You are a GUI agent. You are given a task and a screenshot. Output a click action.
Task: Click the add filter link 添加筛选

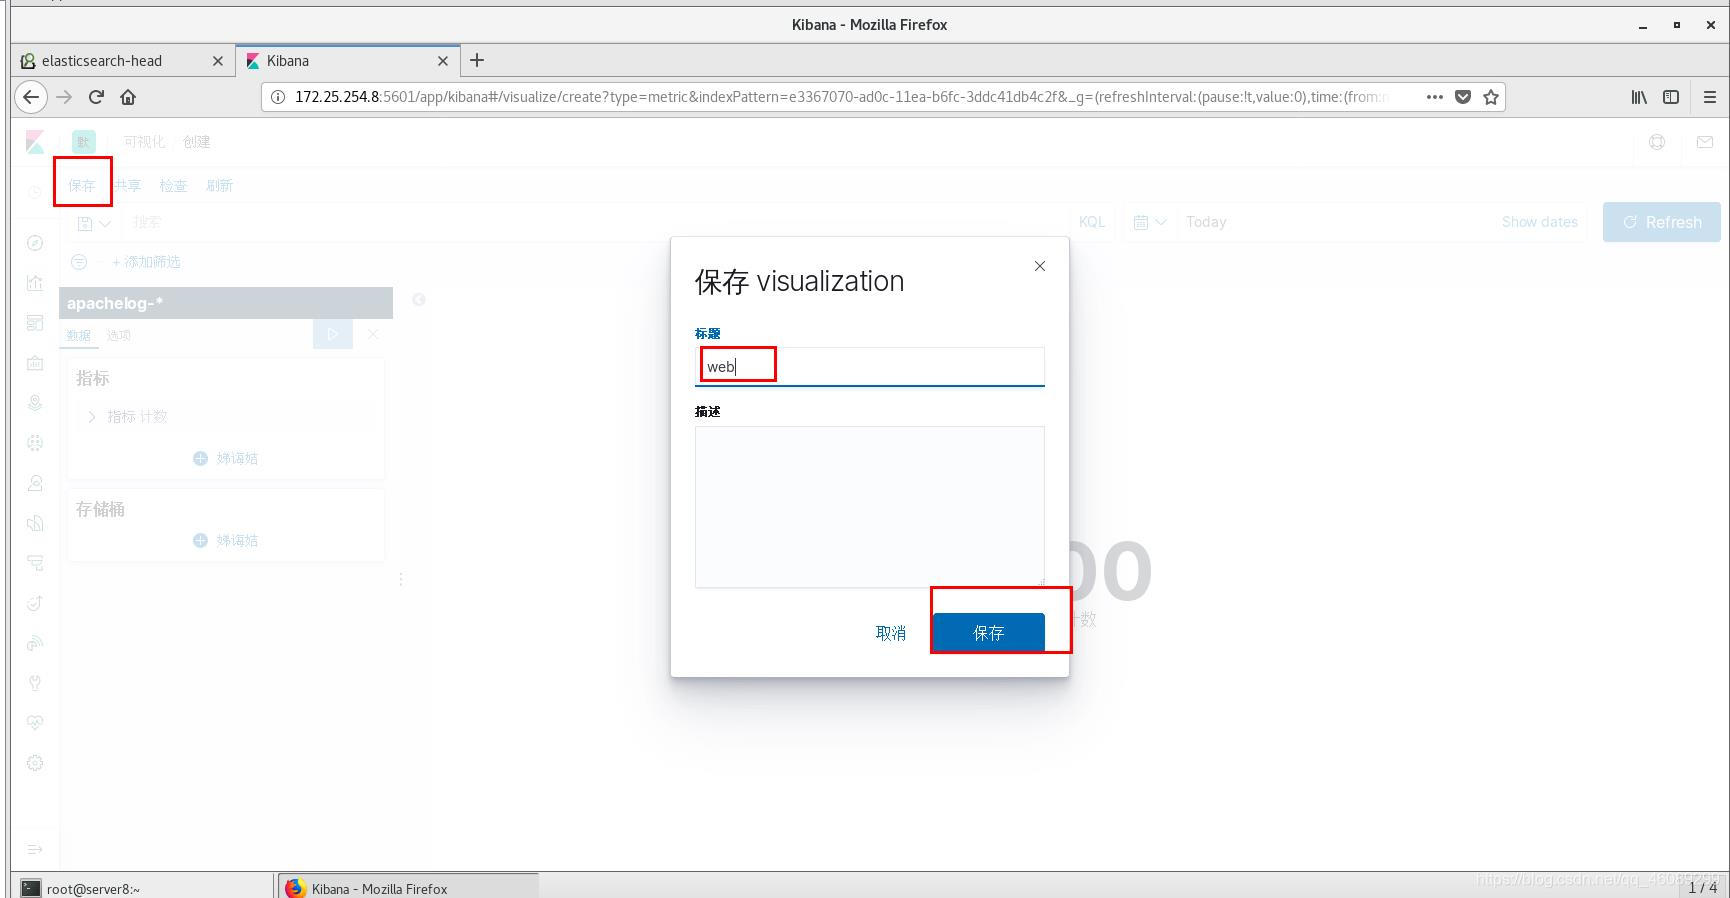[146, 262]
